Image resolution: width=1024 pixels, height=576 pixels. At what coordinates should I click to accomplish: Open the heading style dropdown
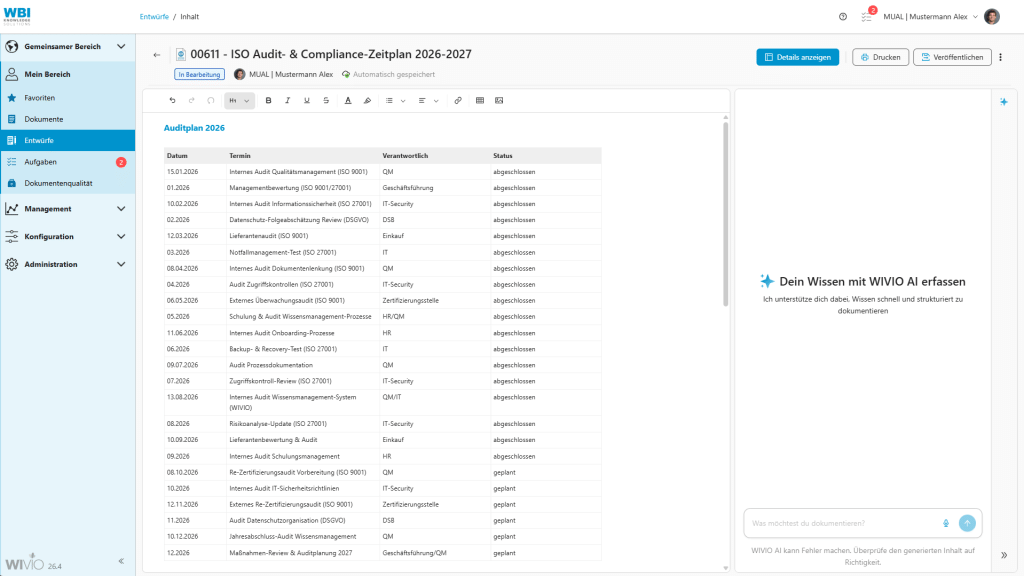pyautogui.click(x=239, y=101)
